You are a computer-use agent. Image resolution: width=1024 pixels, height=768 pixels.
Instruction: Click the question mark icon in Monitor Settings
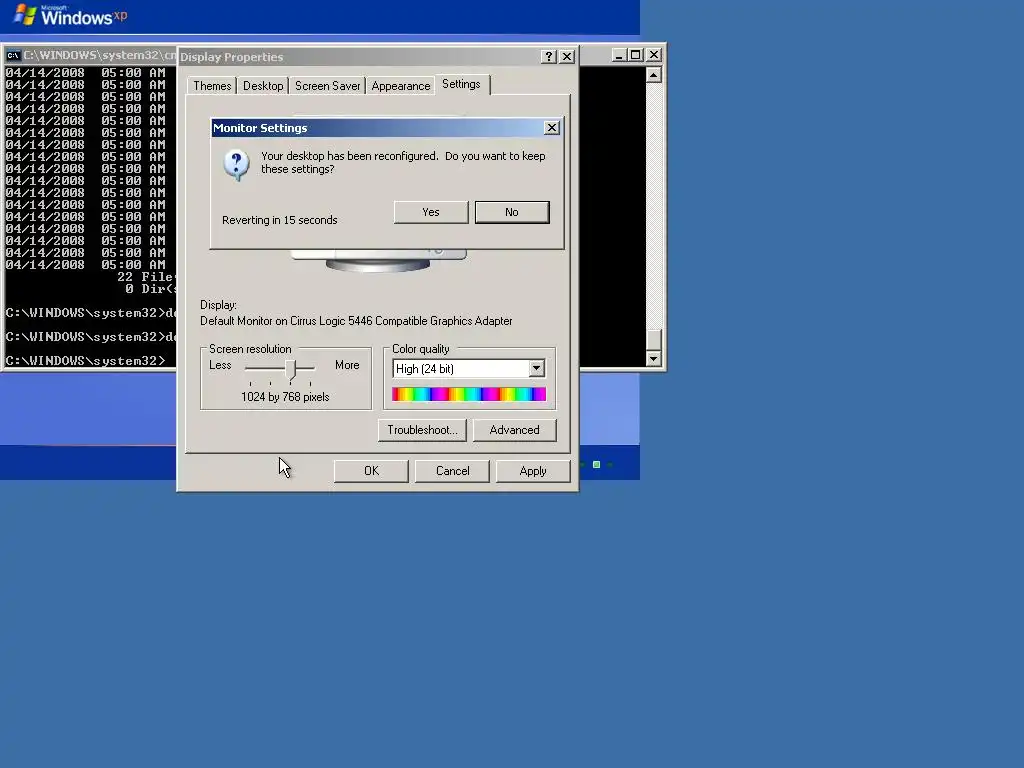pyautogui.click(x=236, y=165)
